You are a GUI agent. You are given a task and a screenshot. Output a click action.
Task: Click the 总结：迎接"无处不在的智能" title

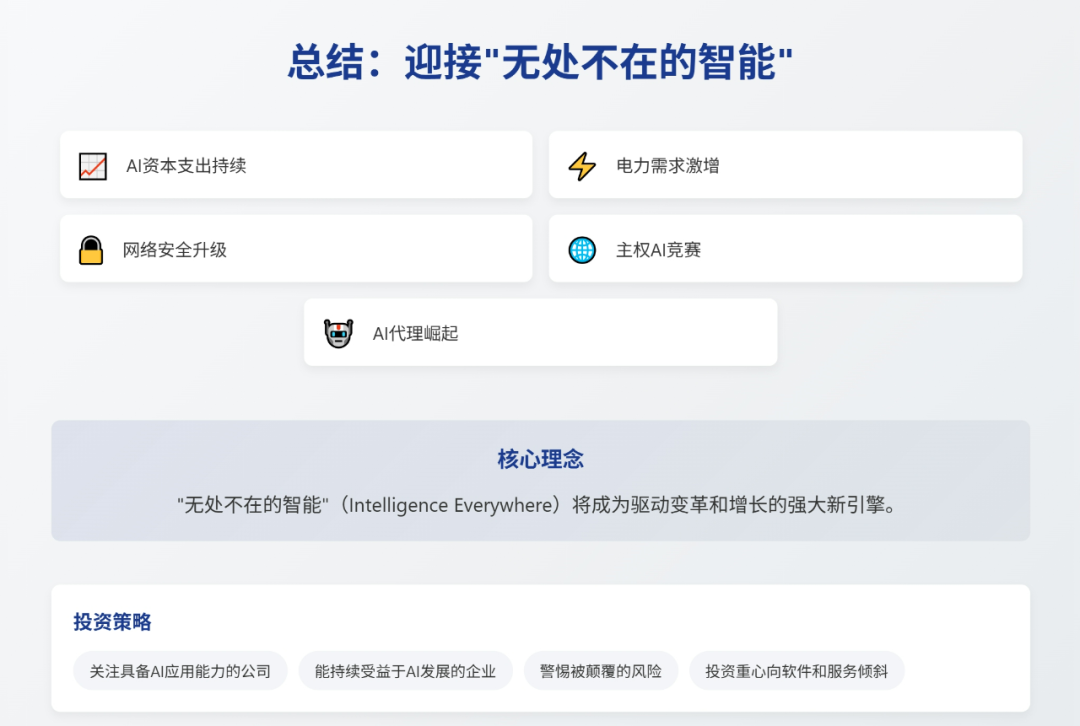coord(541,63)
